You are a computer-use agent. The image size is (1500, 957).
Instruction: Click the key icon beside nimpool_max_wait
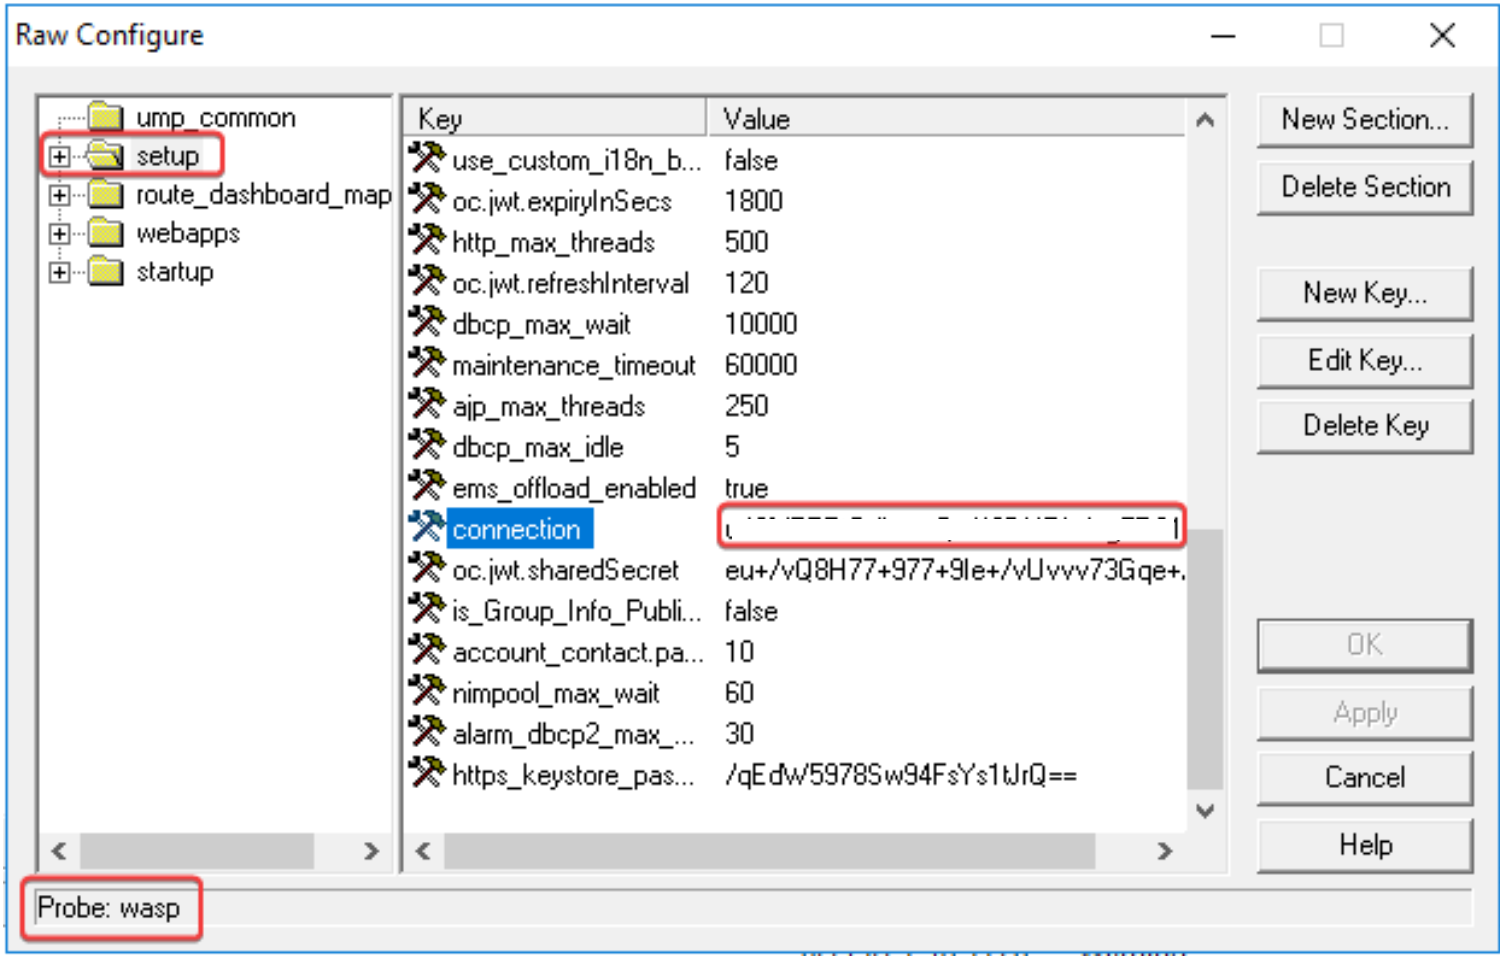tap(427, 692)
